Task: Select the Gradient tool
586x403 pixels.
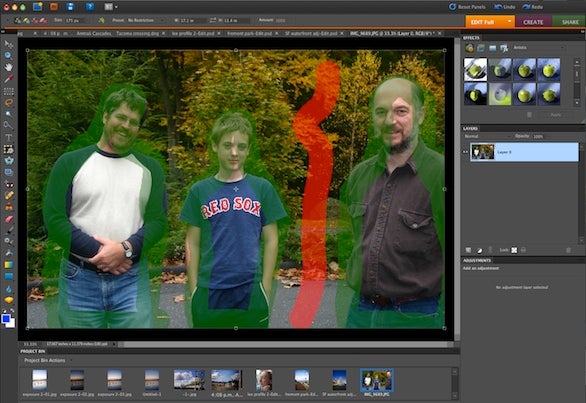Action: pyautogui.click(x=8, y=265)
